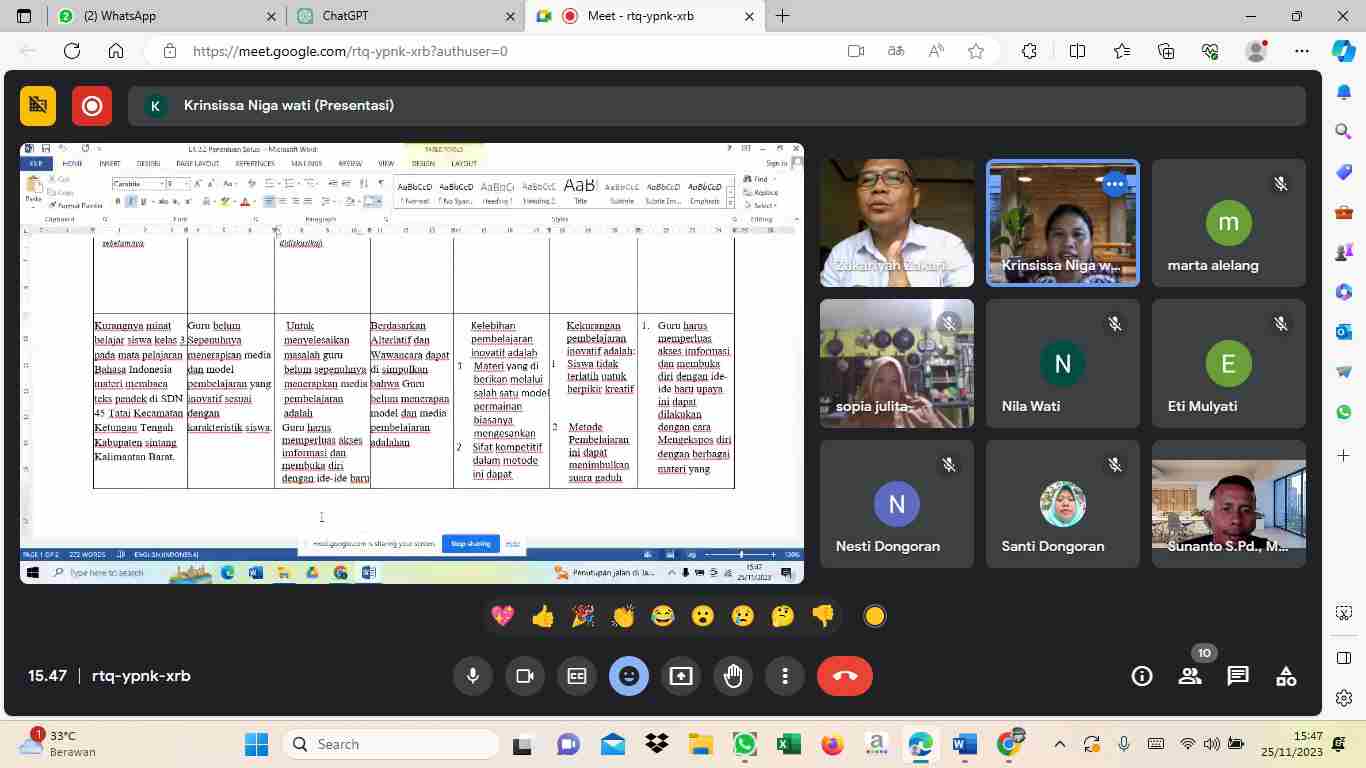Viewport: 1366px width, 768px height.
Task: Toggle the camera on or off
Action: click(x=525, y=676)
